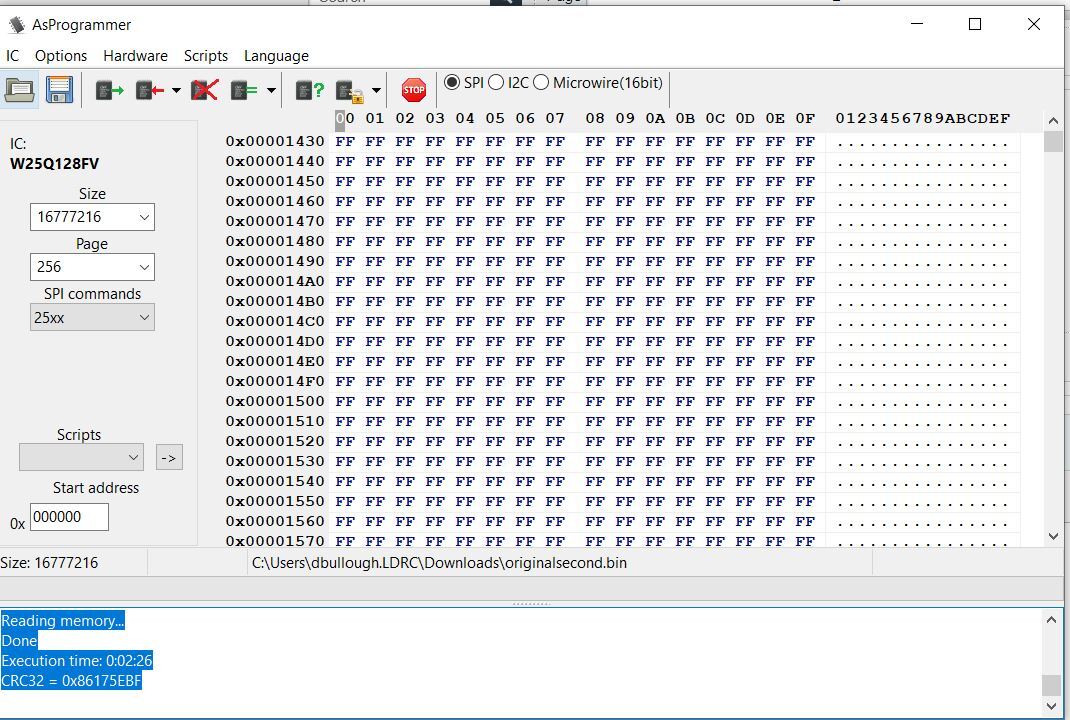Maximize the AsProgrammer window

(x=975, y=25)
